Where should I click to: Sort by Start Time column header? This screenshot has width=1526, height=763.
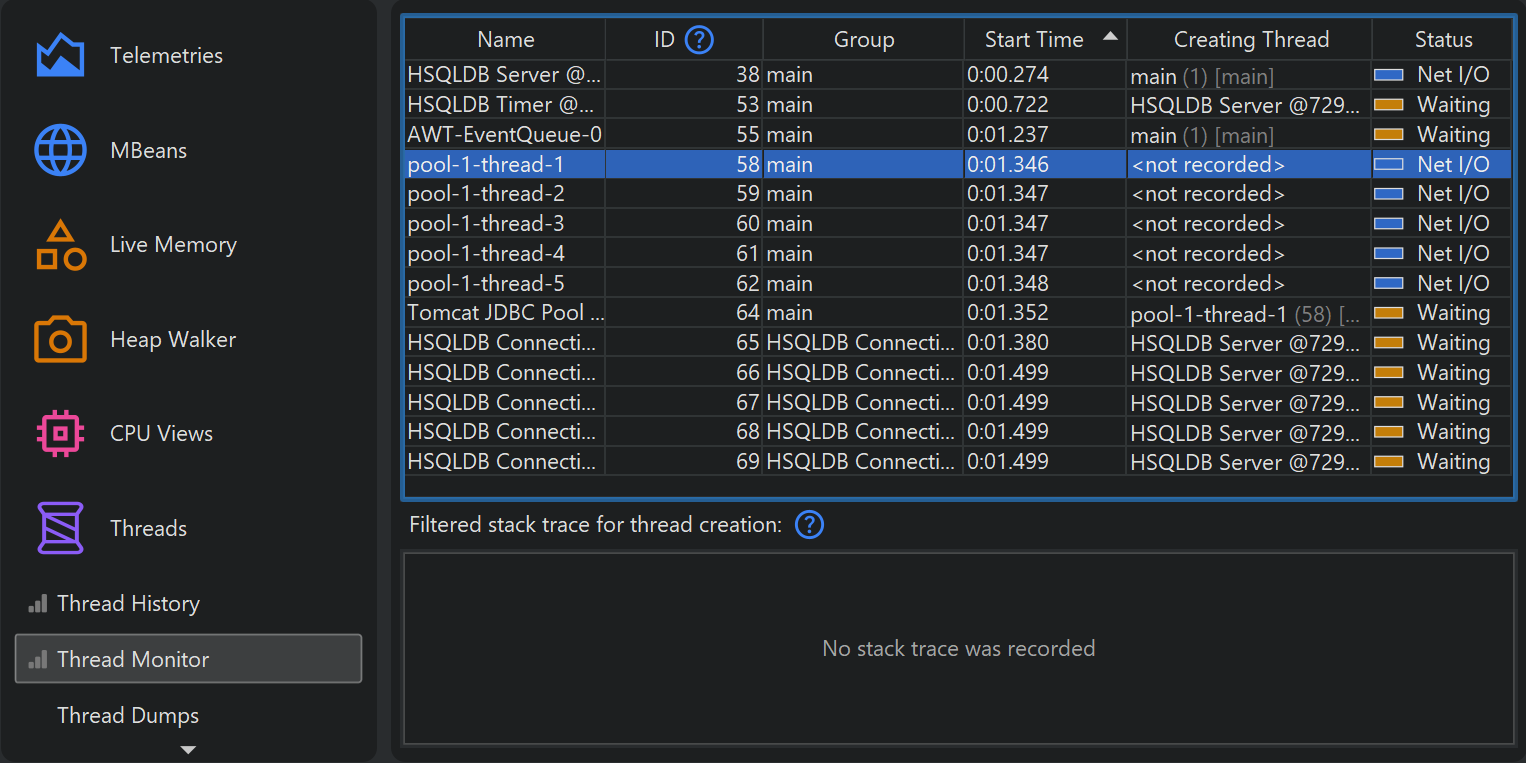1034,40
